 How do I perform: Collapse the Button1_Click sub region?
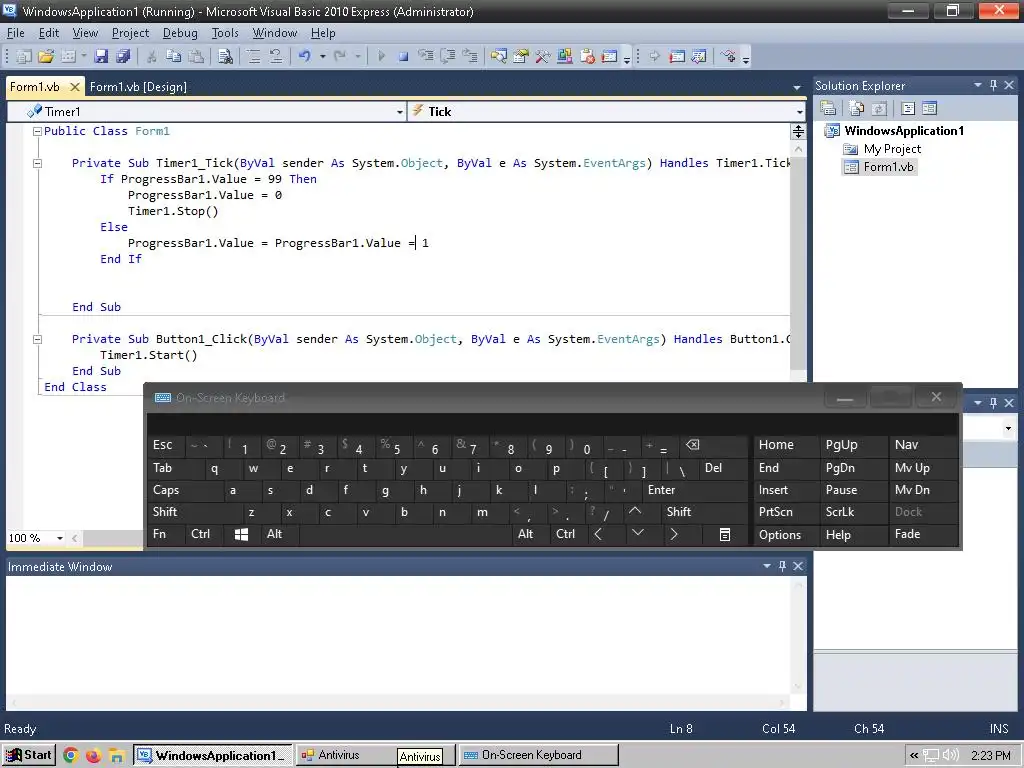coord(37,340)
